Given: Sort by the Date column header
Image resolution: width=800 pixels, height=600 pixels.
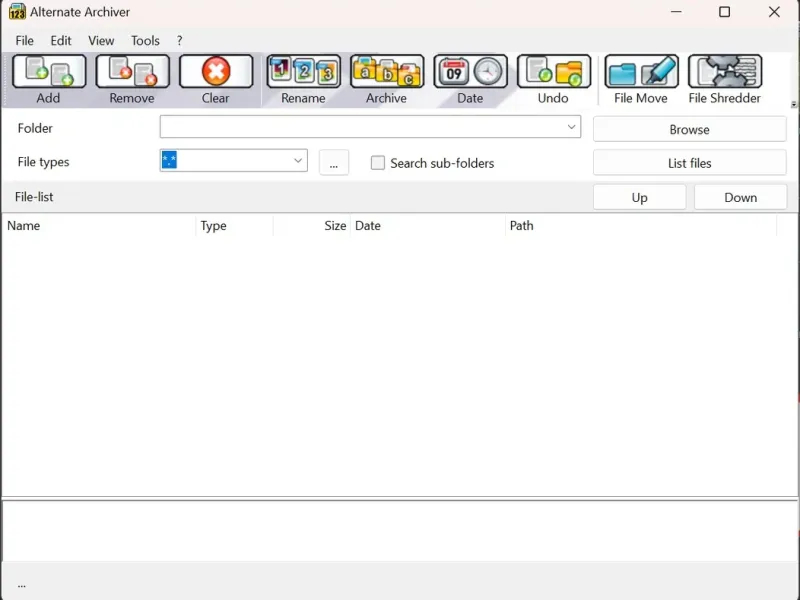Looking at the screenshot, I should coord(428,226).
